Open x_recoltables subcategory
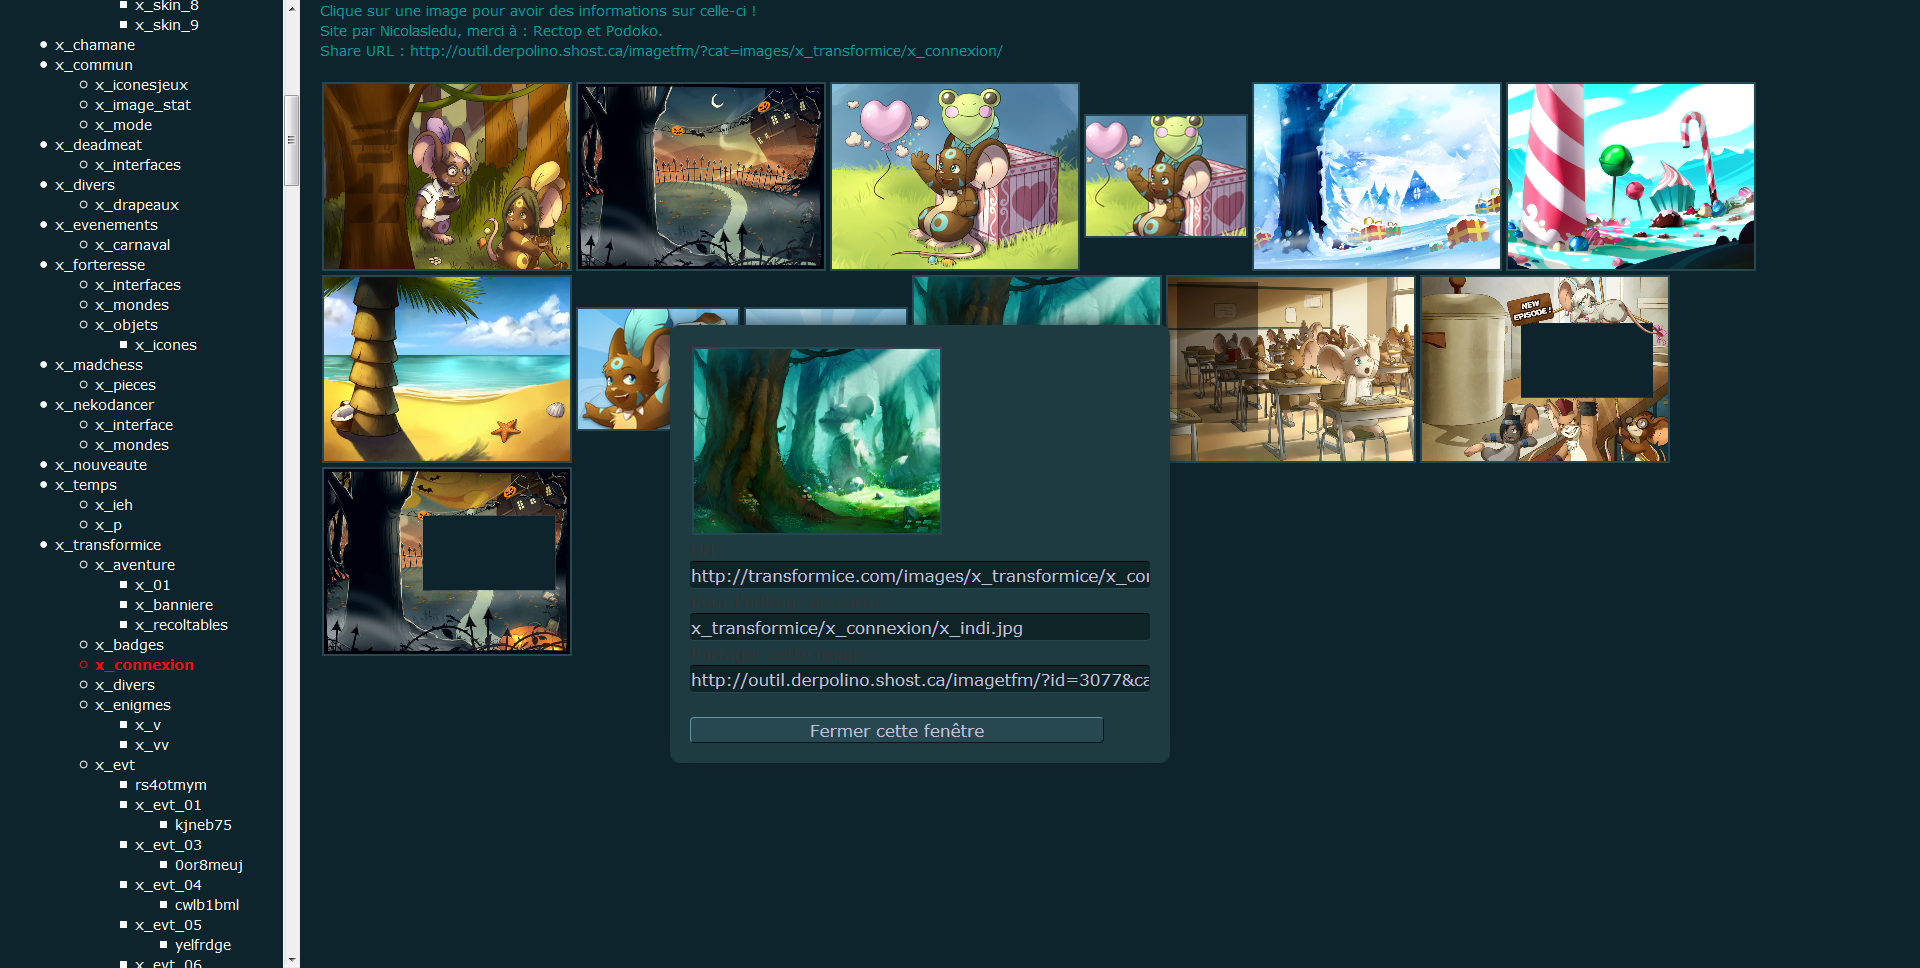The image size is (1920, 968). tap(181, 625)
